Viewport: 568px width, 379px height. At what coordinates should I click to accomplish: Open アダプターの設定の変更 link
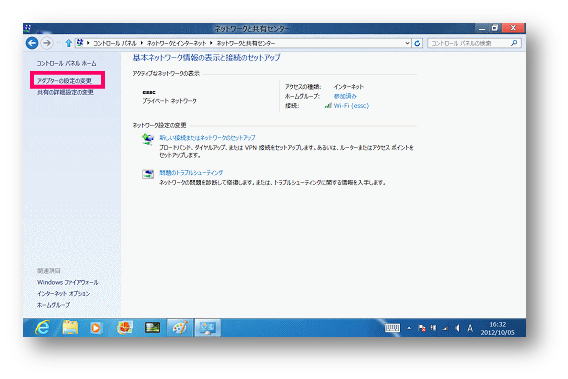coord(64,80)
